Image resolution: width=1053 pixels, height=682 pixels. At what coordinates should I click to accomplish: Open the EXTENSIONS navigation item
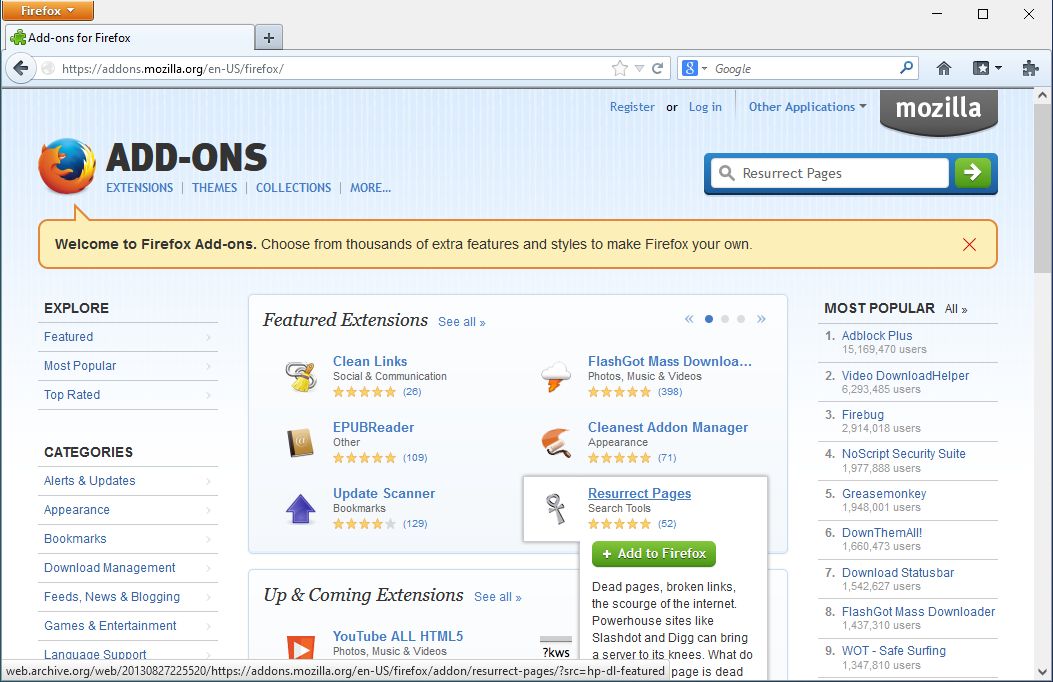click(139, 188)
